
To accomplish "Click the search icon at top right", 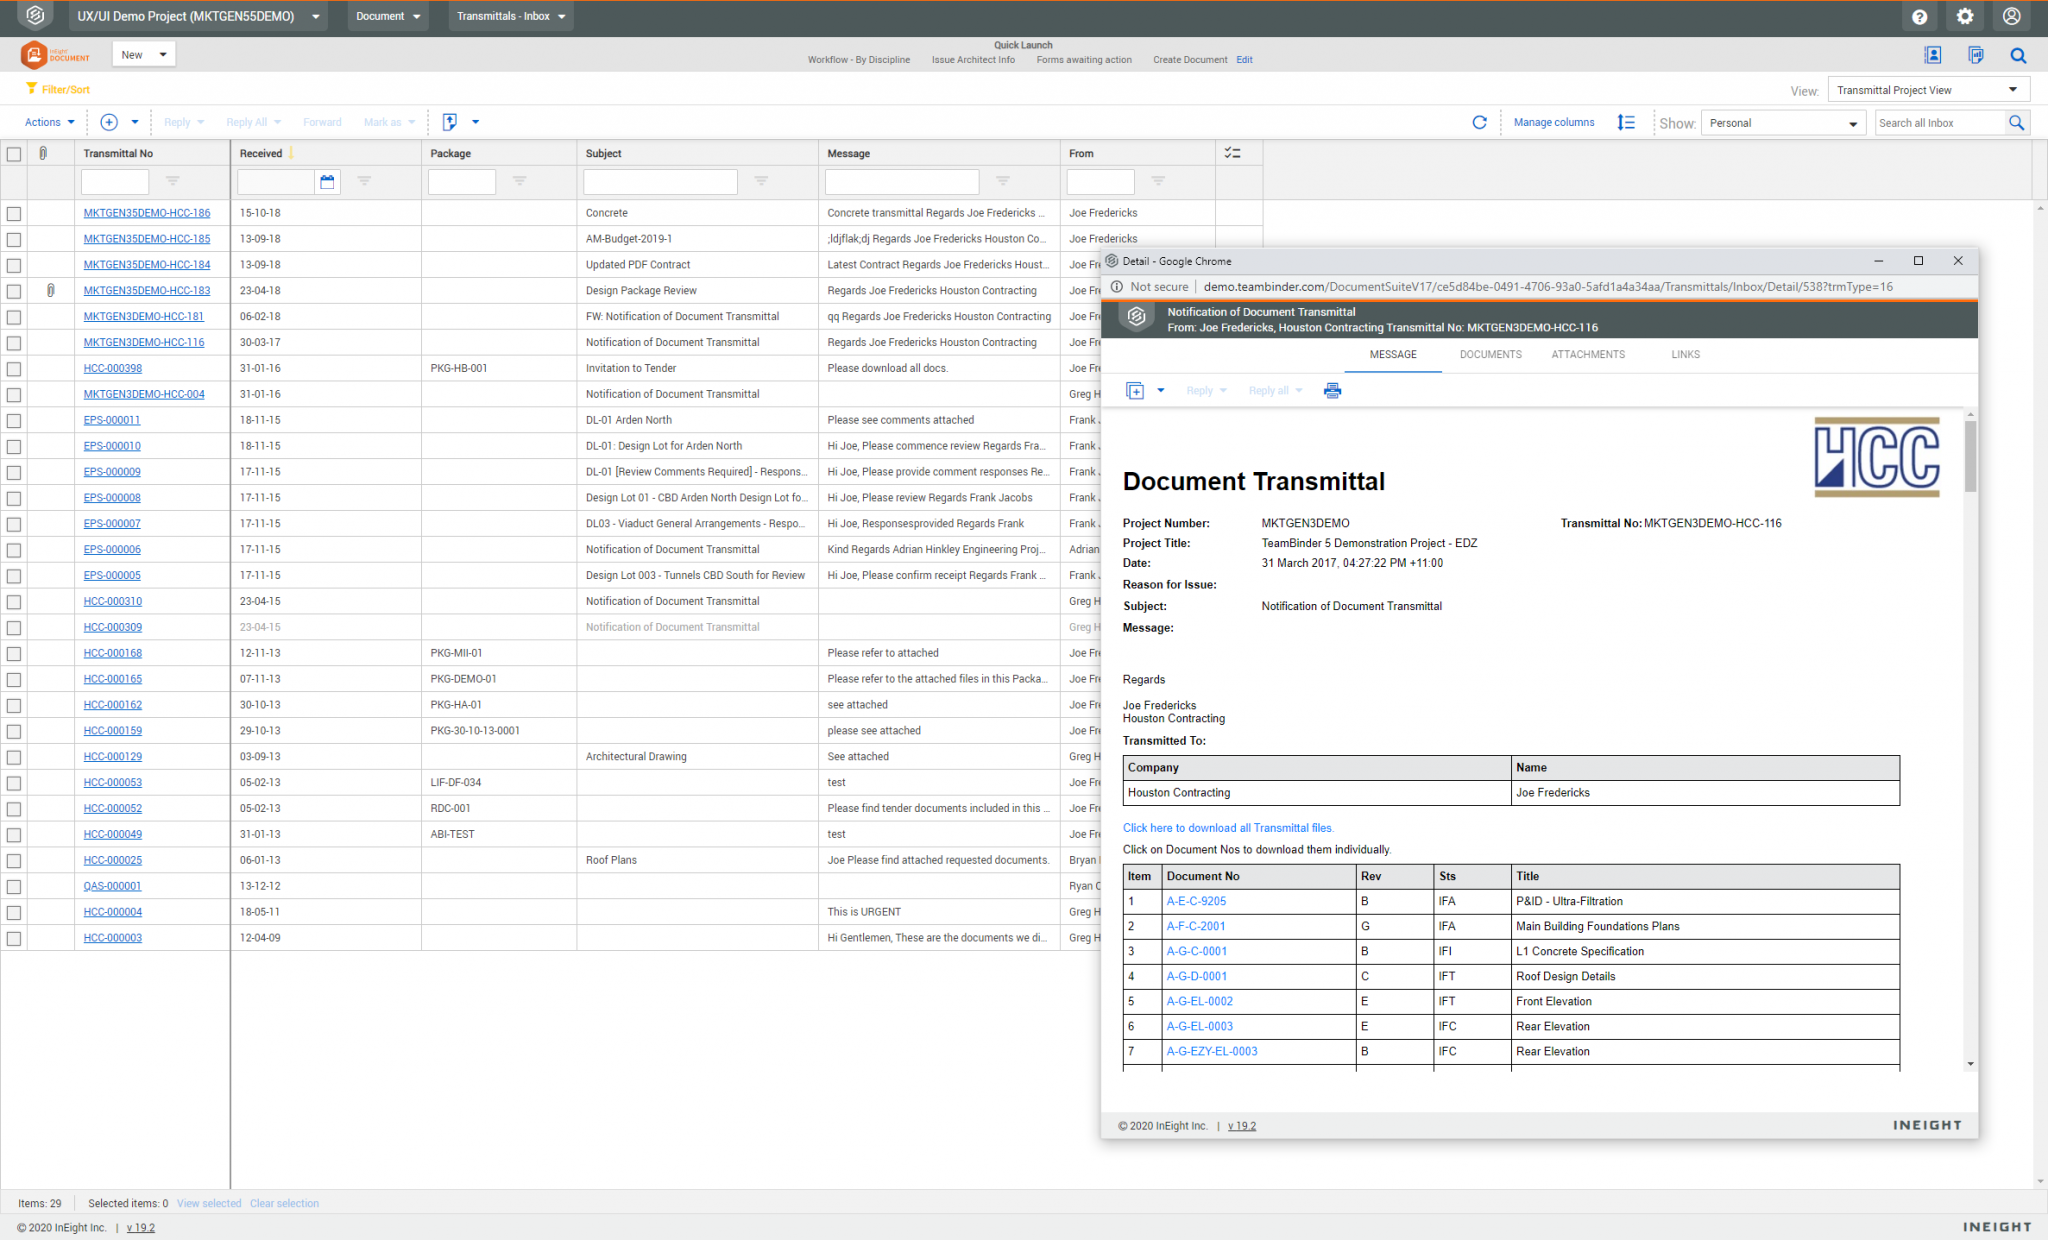I will click(x=2017, y=55).
